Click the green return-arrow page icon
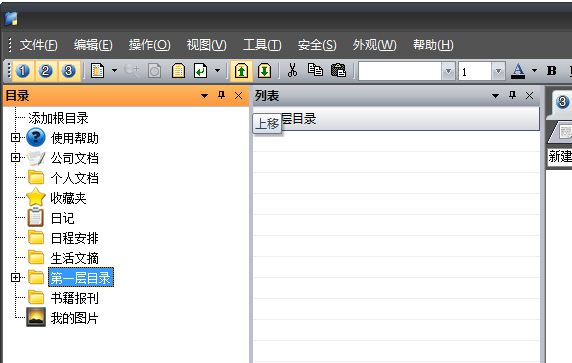 click(201, 71)
